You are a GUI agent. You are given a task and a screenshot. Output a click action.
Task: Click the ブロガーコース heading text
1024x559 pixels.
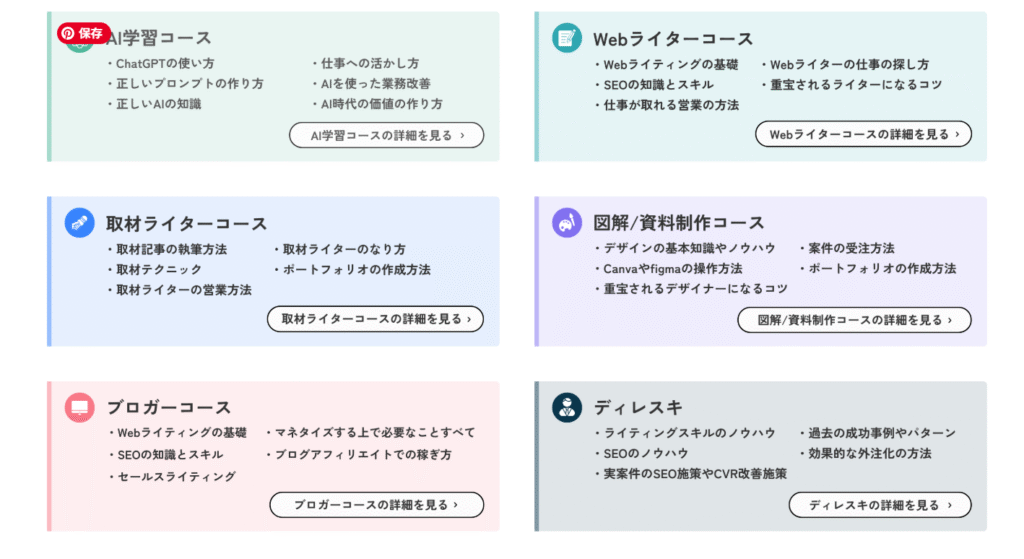tap(168, 407)
